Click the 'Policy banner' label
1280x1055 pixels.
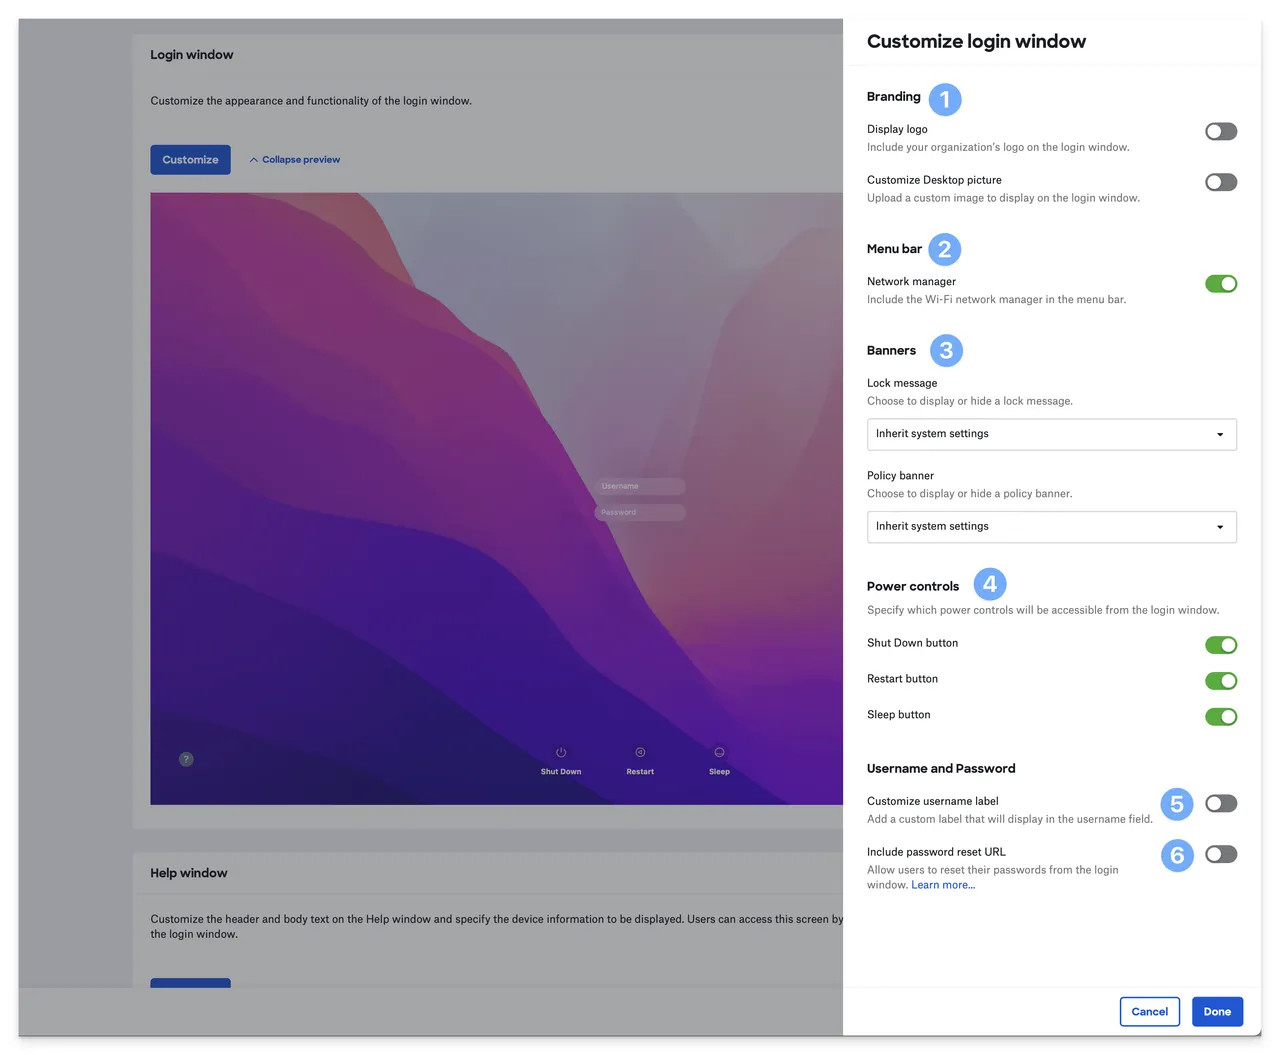pos(900,476)
